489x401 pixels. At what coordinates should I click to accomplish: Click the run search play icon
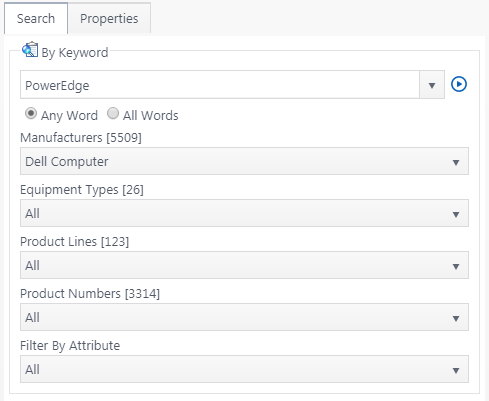click(x=459, y=84)
